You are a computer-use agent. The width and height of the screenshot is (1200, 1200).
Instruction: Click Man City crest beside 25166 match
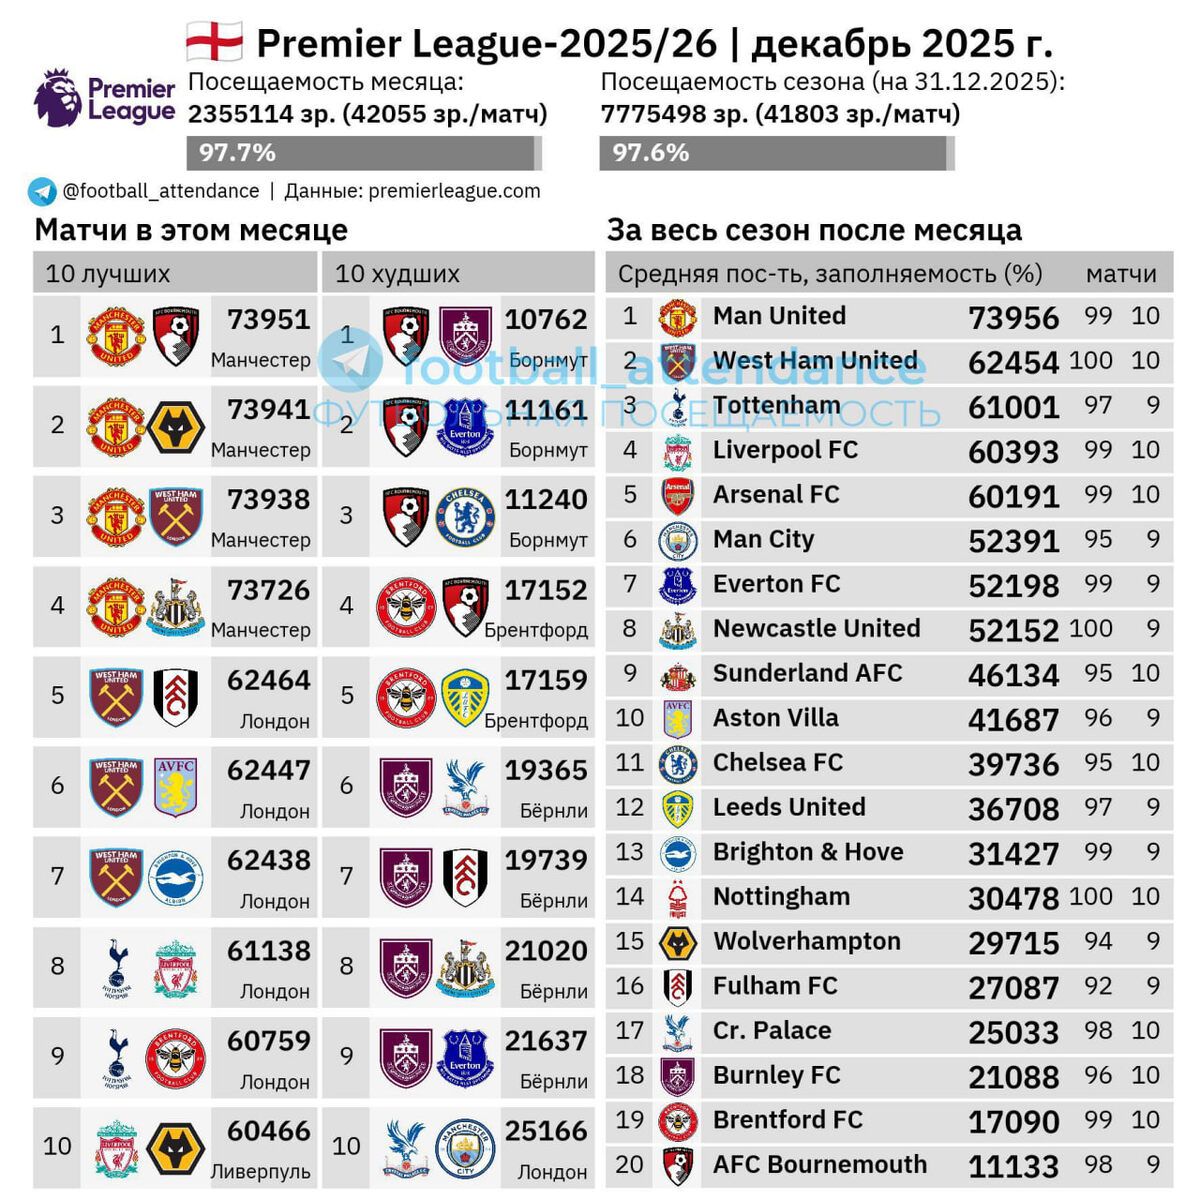(x=466, y=1148)
